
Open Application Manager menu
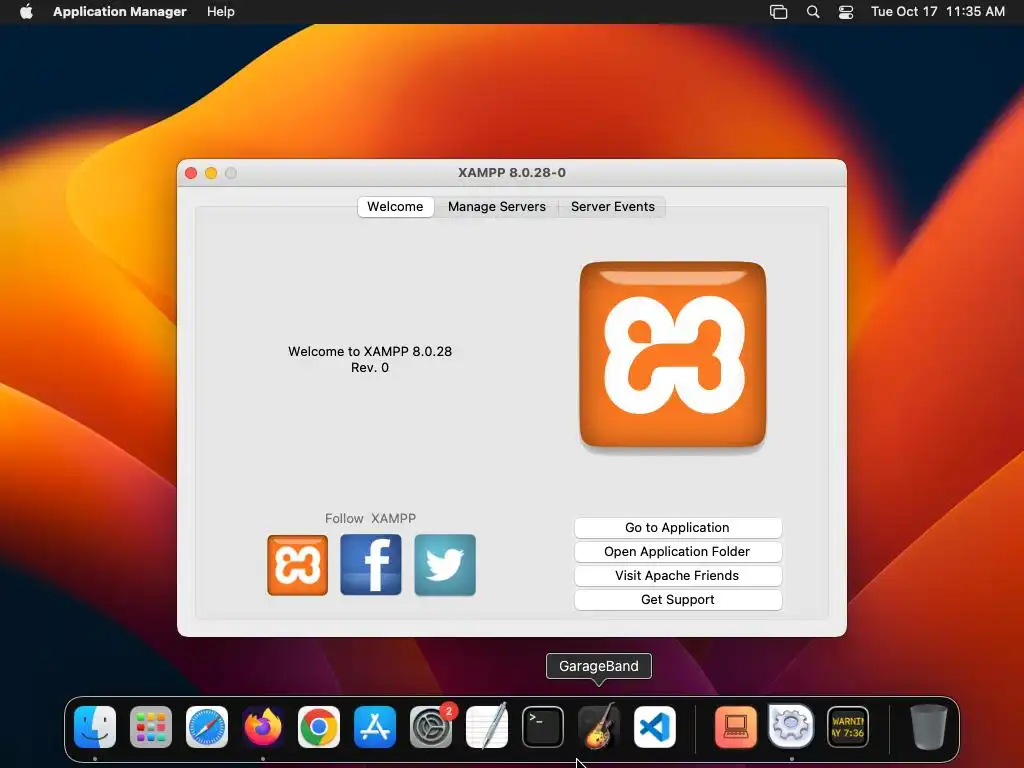point(120,12)
